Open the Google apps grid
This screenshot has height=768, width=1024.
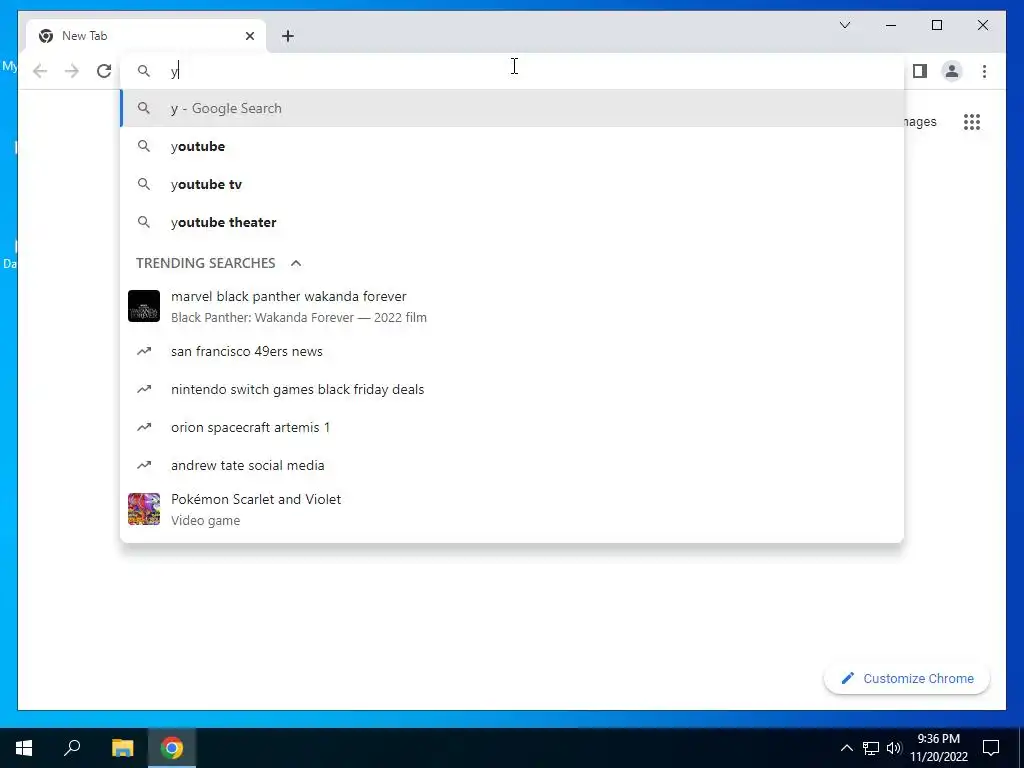[972, 122]
